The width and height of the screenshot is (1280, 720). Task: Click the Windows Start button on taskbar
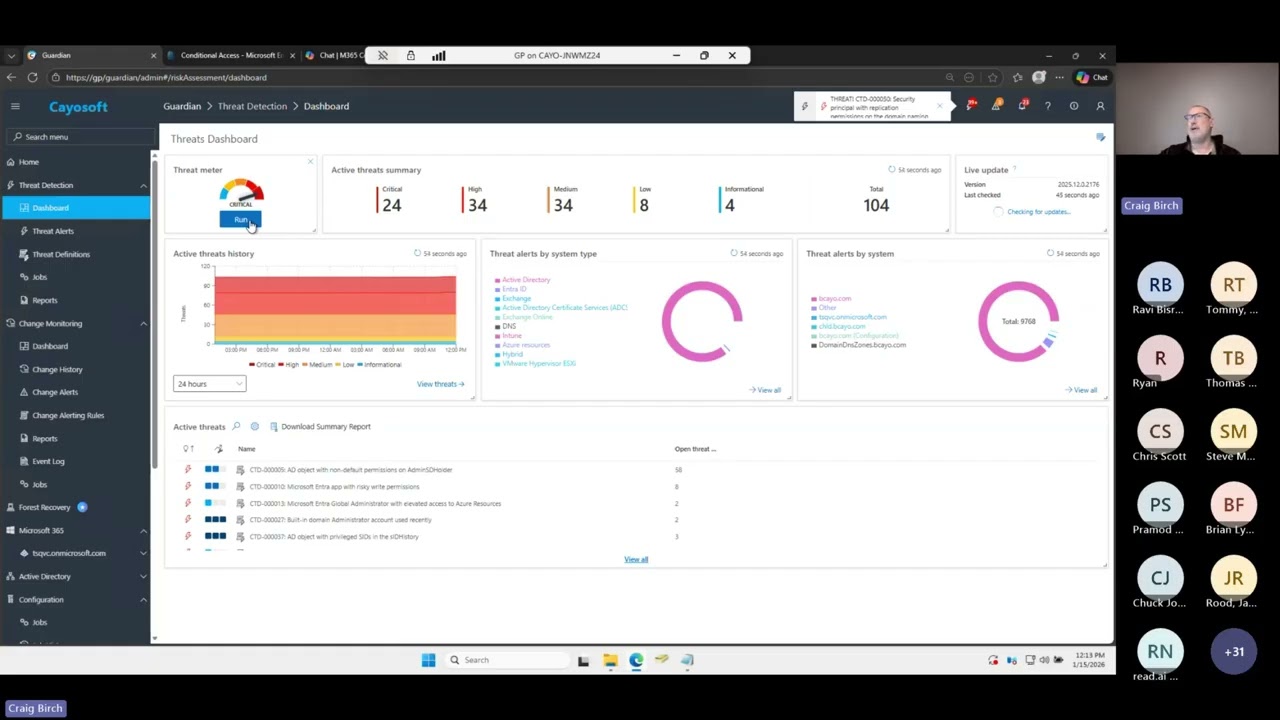pyautogui.click(x=428, y=660)
